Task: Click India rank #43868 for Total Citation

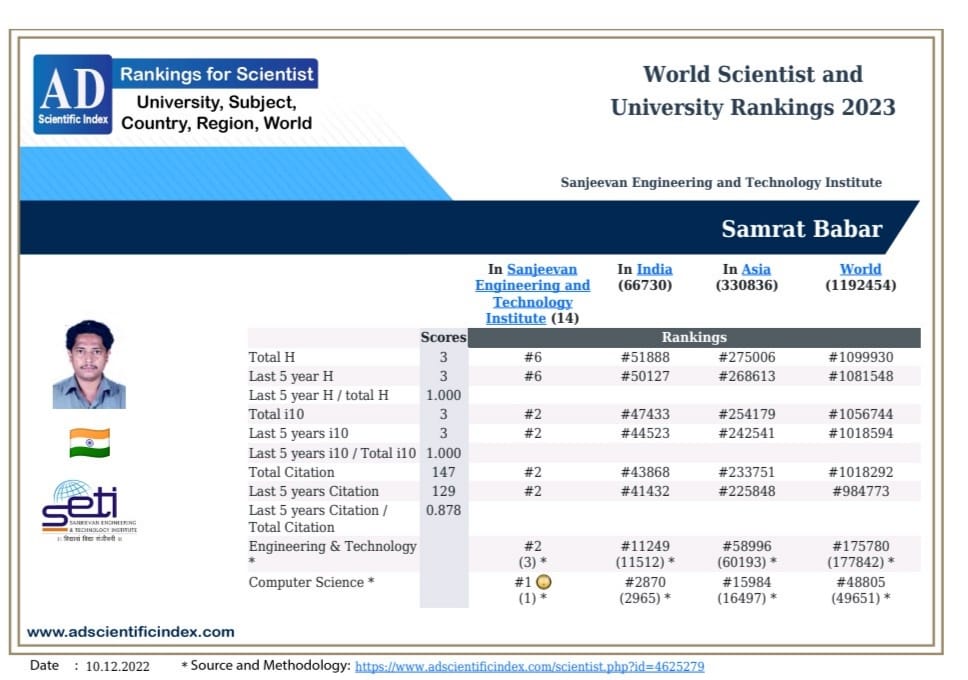Action: pos(645,472)
